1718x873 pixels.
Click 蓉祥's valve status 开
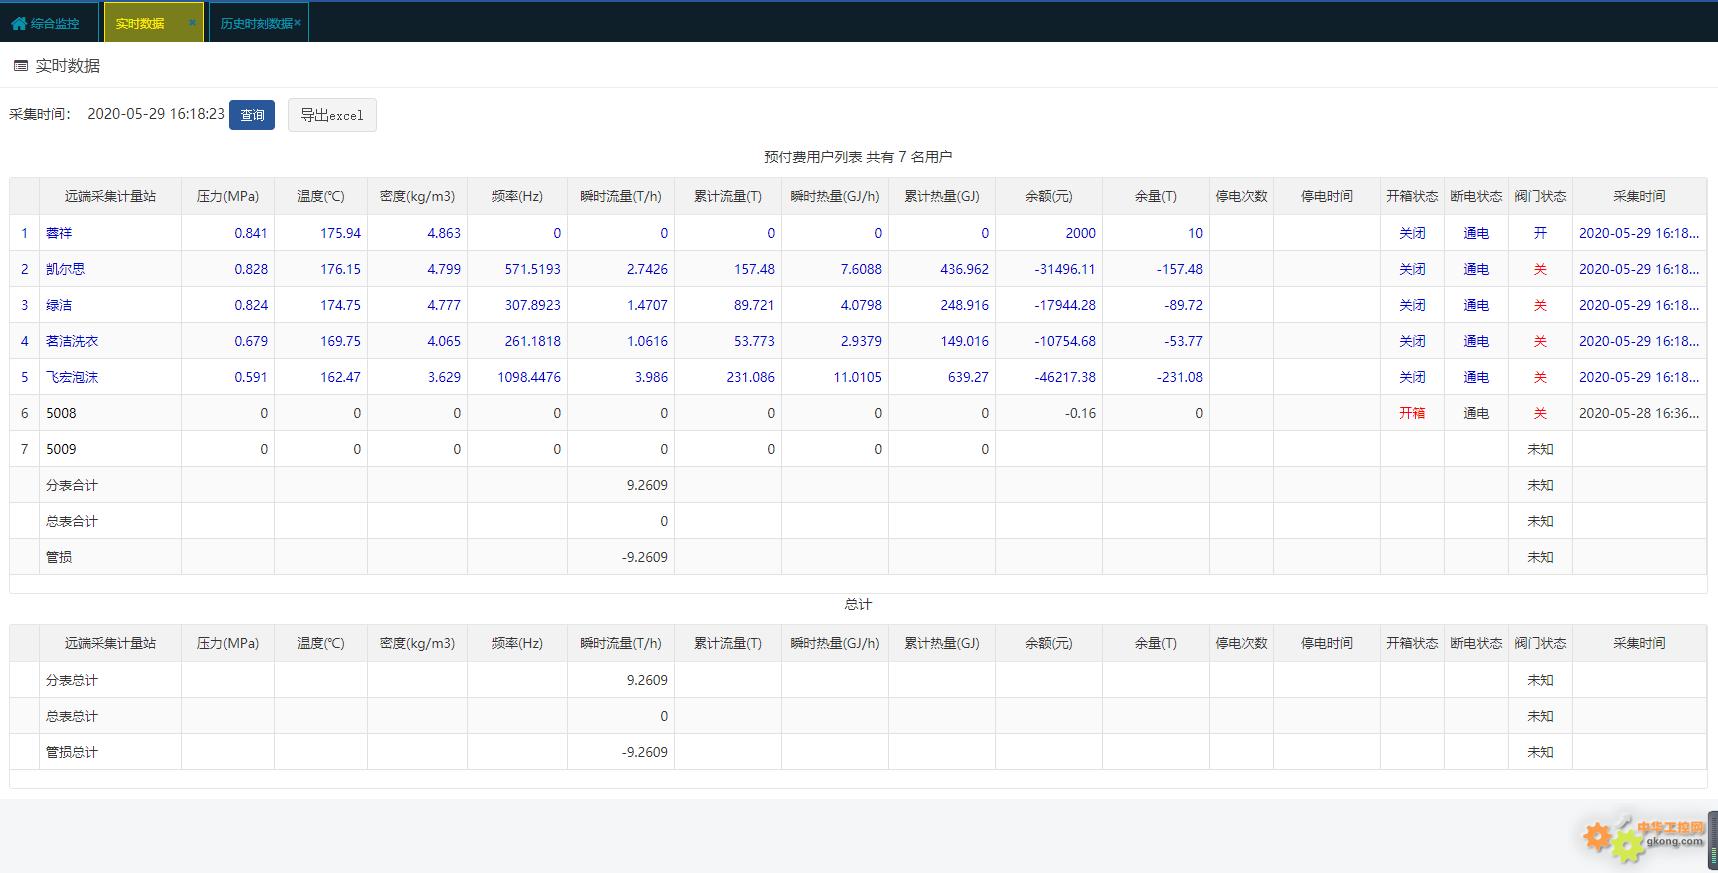pyautogui.click(x=1540, y=233)
